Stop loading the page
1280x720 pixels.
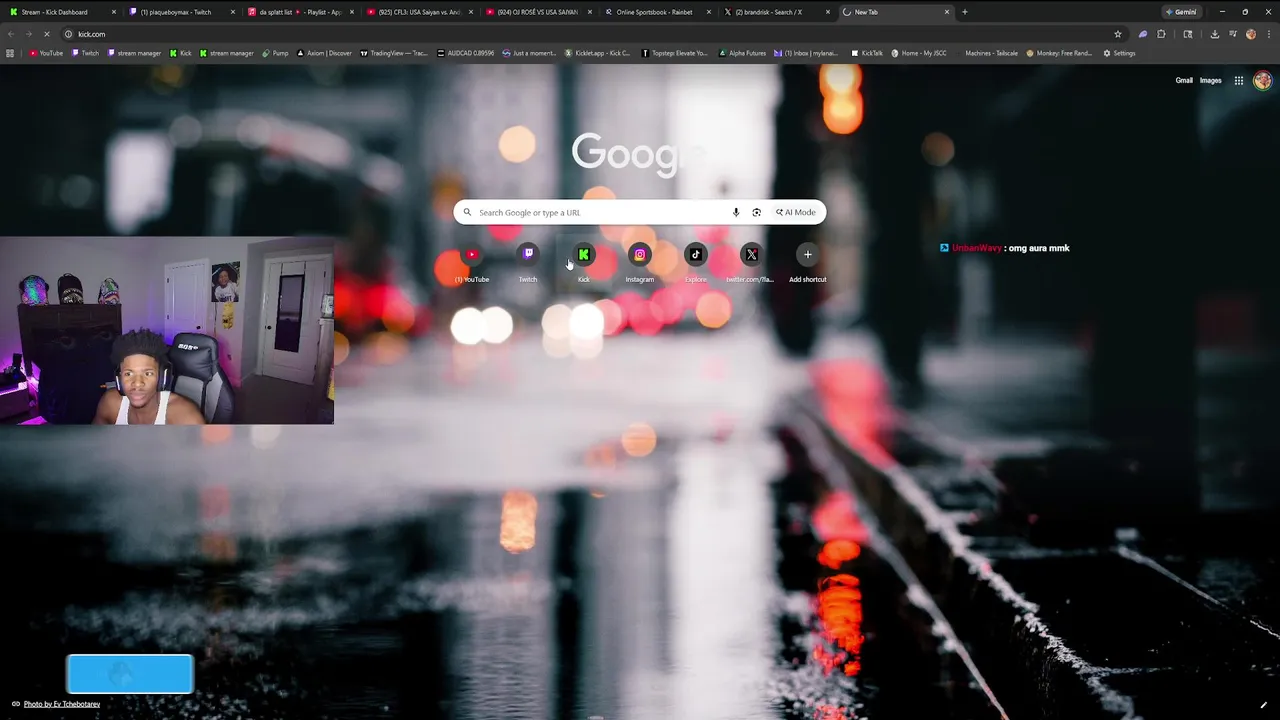46,34
